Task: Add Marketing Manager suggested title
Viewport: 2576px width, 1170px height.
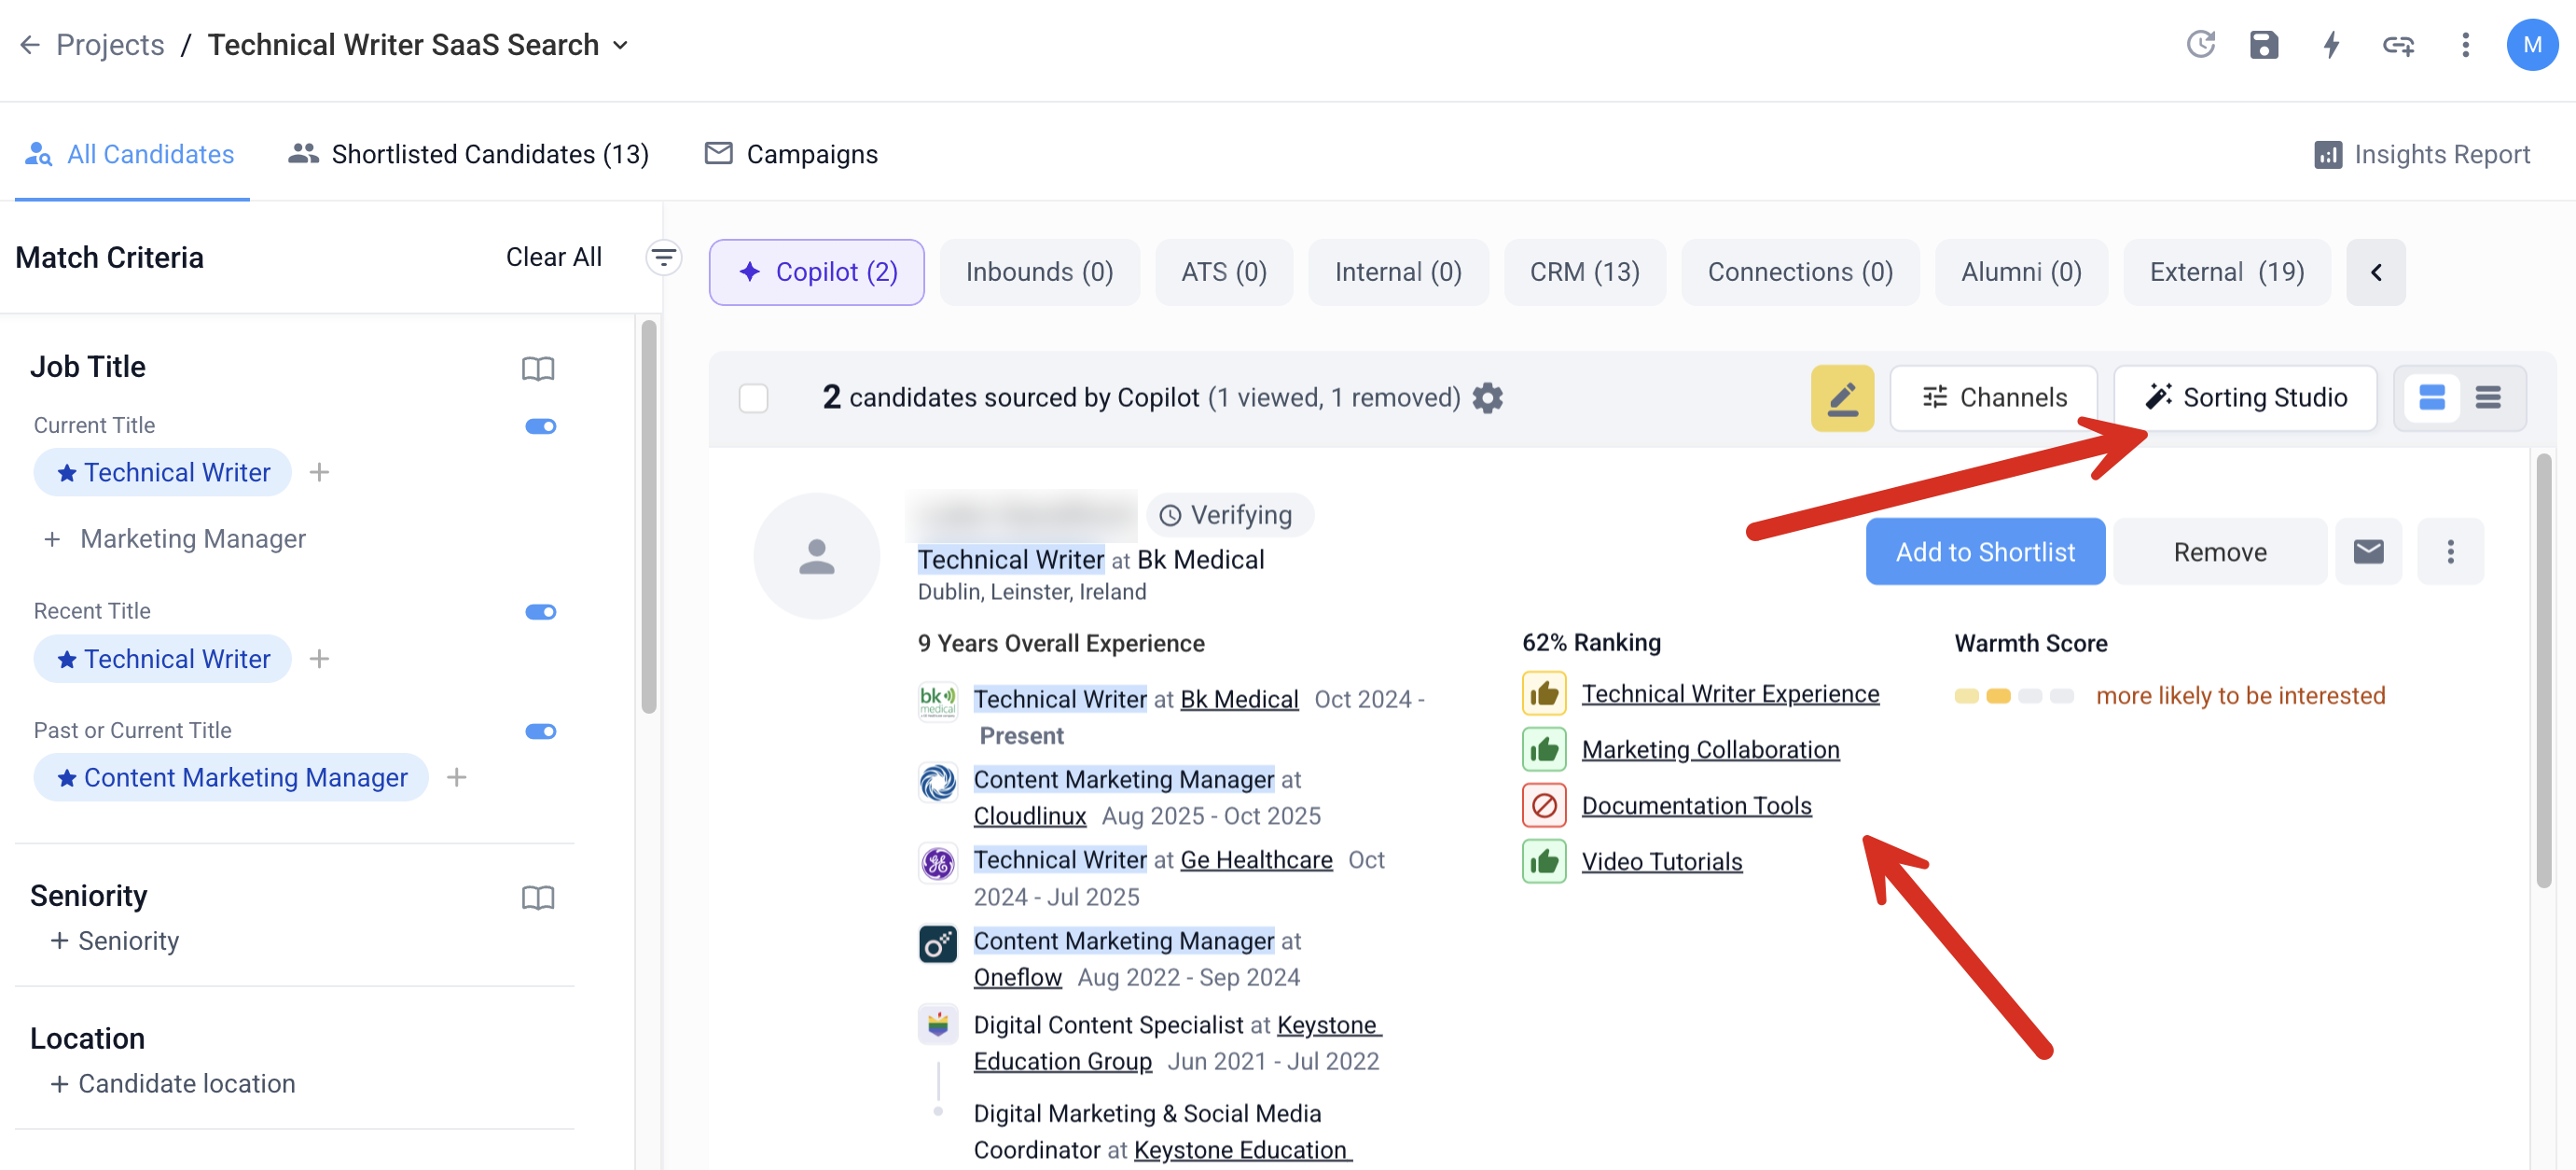Action: [175, 539]
